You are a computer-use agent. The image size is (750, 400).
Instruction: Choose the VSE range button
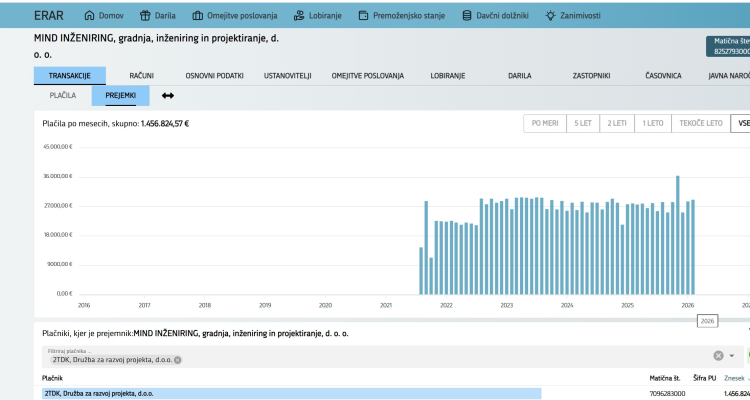coord(741,123)
